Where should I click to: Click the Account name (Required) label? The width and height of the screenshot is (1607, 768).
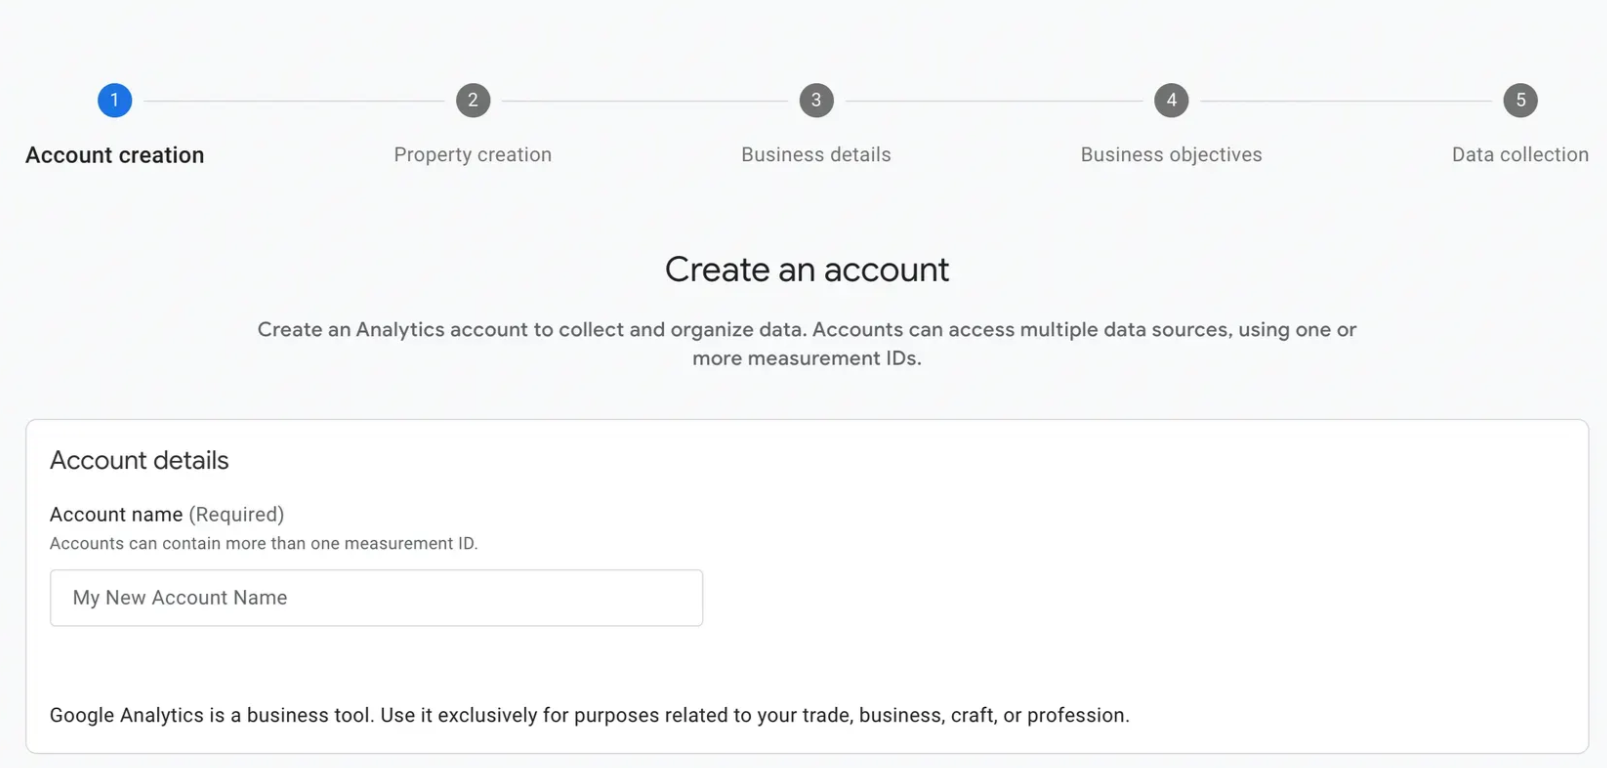pos(167,514)
